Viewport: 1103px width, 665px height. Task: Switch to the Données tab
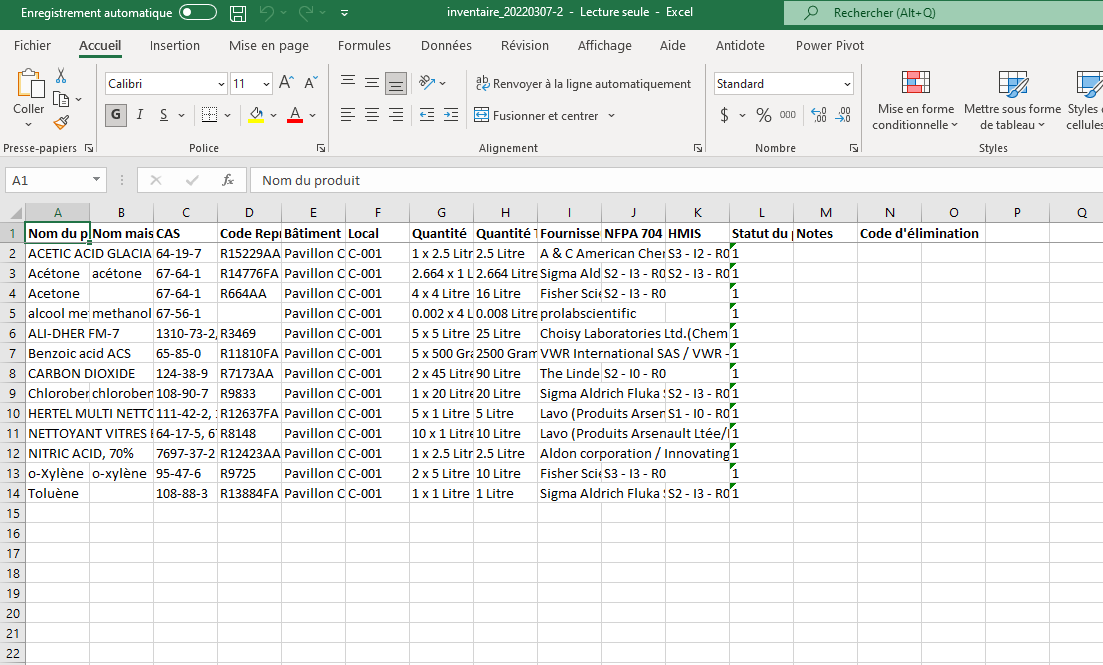pos(446,46)
